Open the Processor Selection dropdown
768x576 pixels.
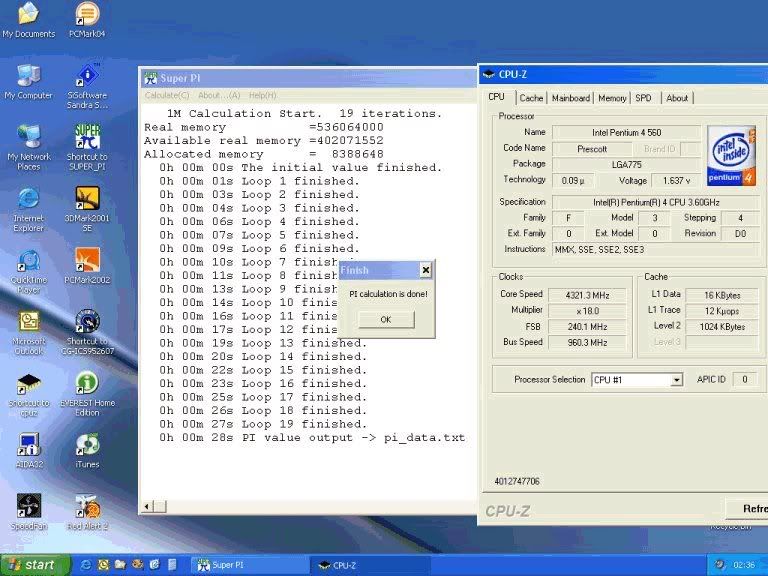pyautogui.click(x=676, y=380)
